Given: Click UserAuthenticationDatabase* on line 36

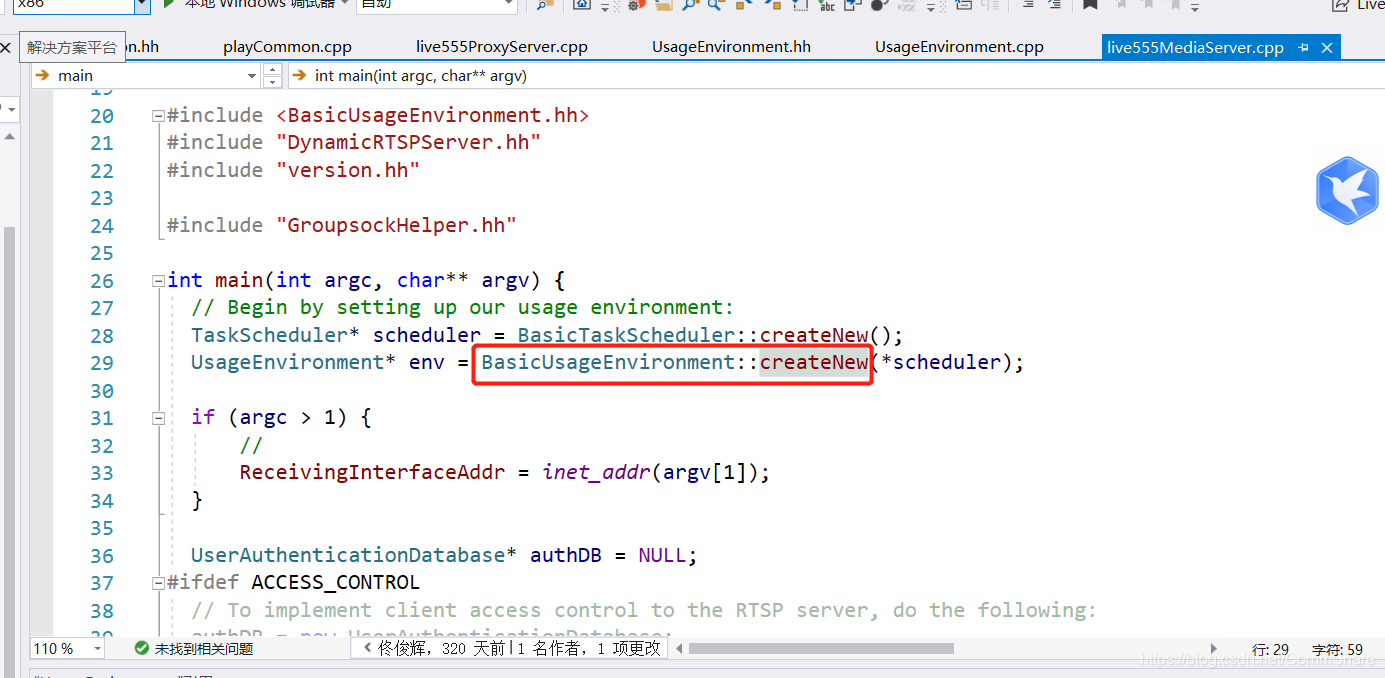Looking at the screenshot, I should [x=354, y=555].
